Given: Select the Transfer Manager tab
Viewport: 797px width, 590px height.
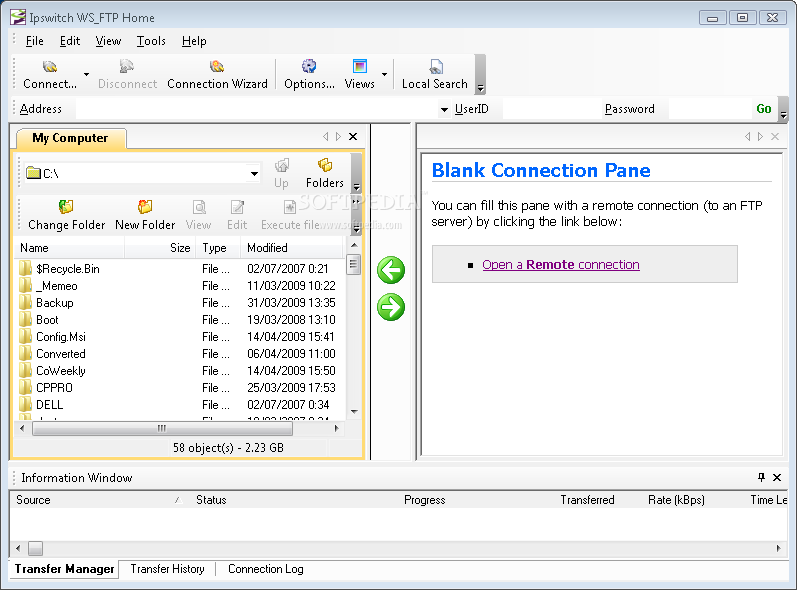Looking at the screenshot, I should (x=65, y=569).
